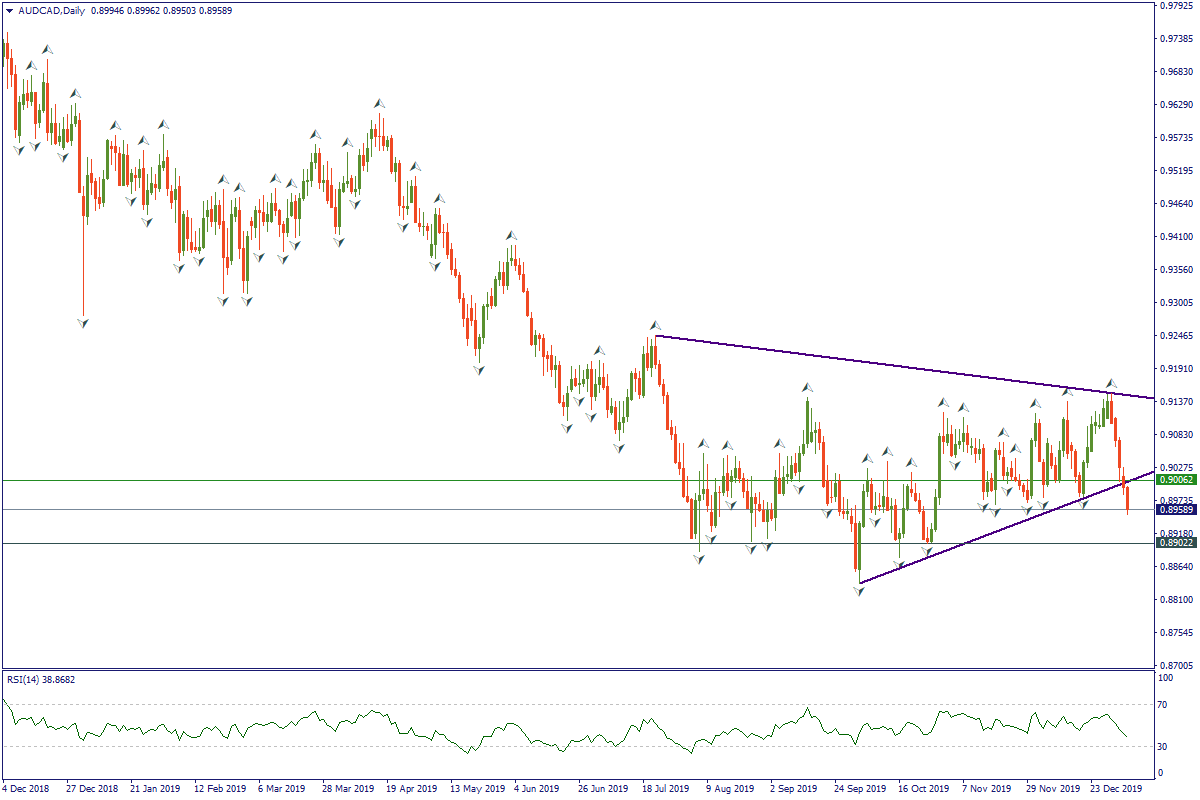Click the up fractal arrow above the April 2019 peak

point(380,103)
